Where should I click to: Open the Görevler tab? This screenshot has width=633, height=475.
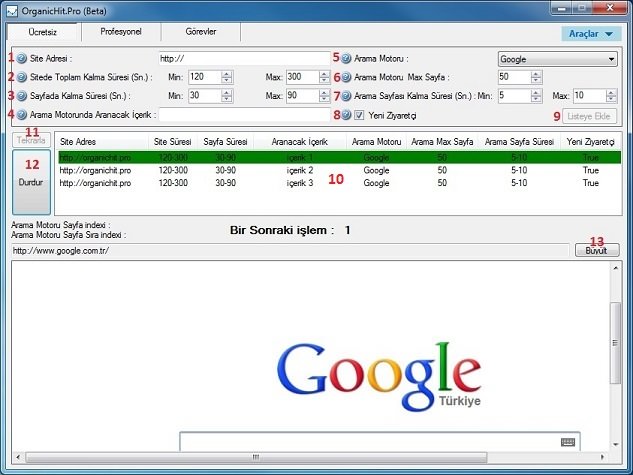(x=201, y=31)
